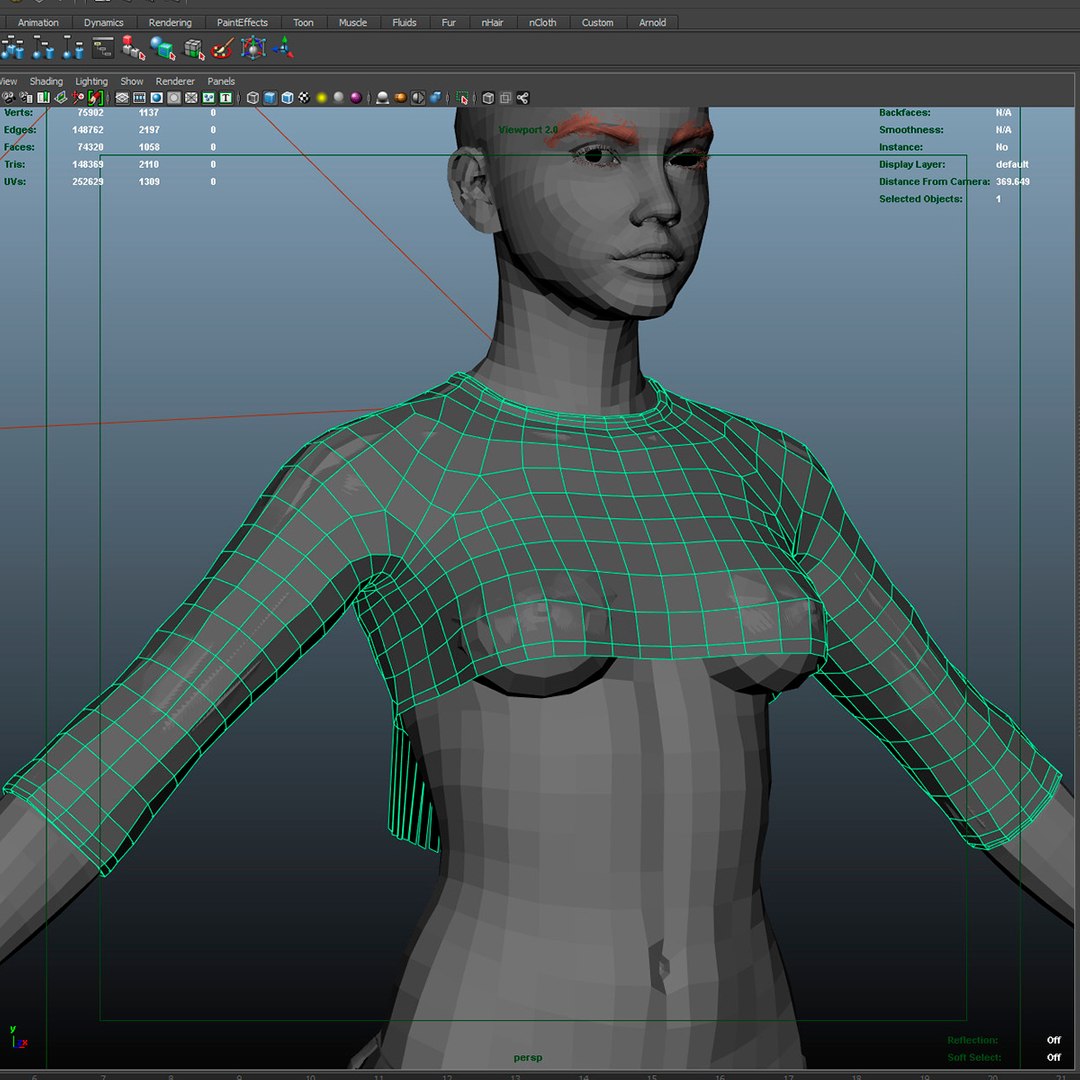Toggle Textured display checker icon
The height and width of the screenshot is (1080, 1080).
tap(304, 98)
